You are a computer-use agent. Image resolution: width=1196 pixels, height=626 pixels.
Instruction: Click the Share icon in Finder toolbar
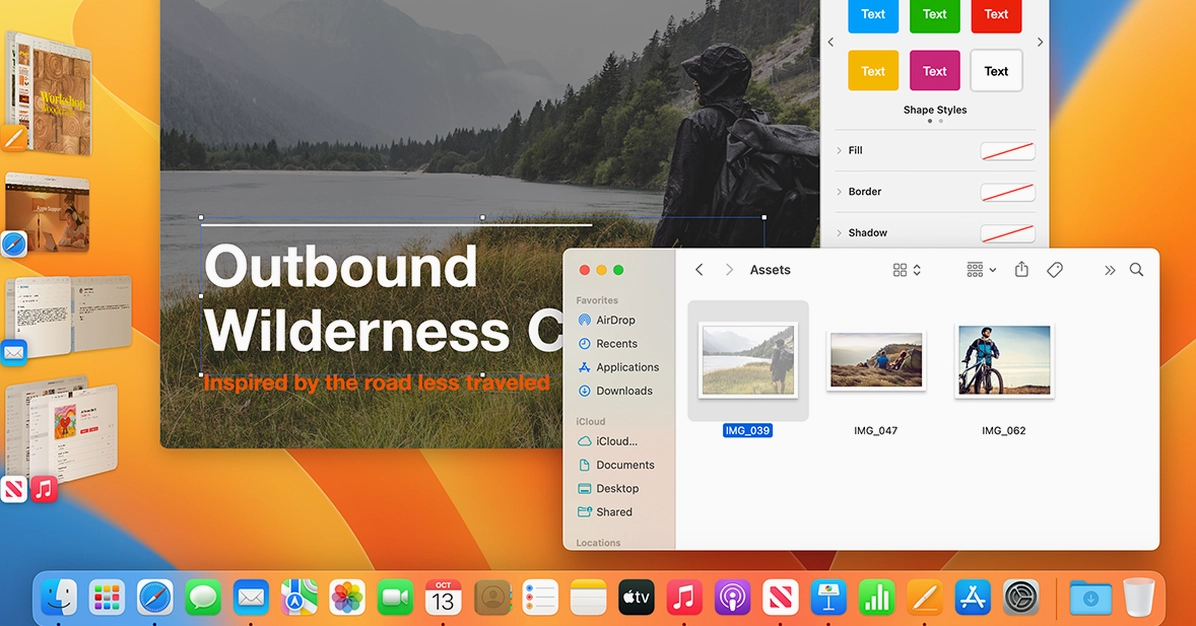pos(1021,270)
